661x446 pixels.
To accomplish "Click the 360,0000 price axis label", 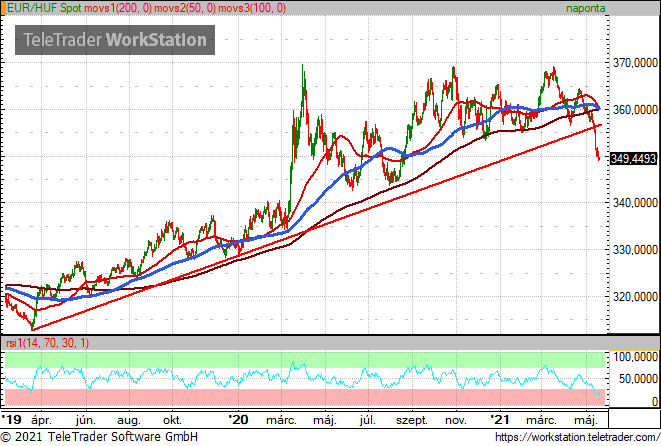I will (635, 110).
